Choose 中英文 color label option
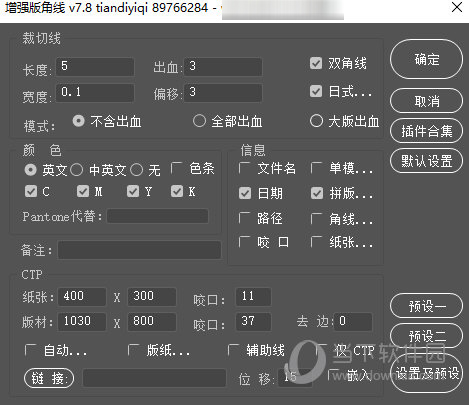469x405 pixels. pyautogui.click(x=77, y=170)
